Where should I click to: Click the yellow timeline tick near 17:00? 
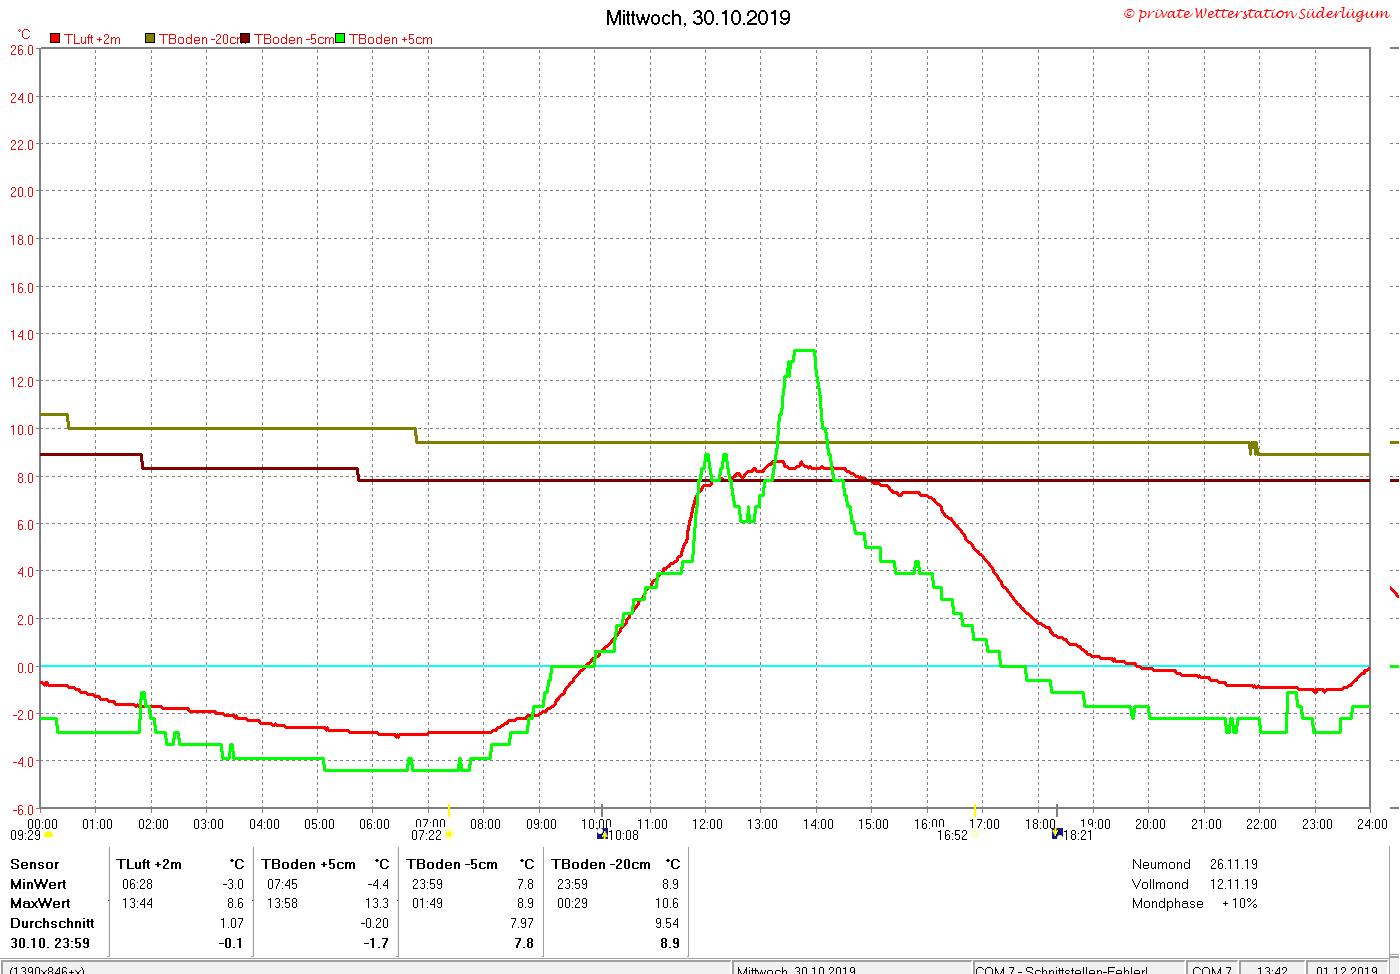click(x=974, y=810)
